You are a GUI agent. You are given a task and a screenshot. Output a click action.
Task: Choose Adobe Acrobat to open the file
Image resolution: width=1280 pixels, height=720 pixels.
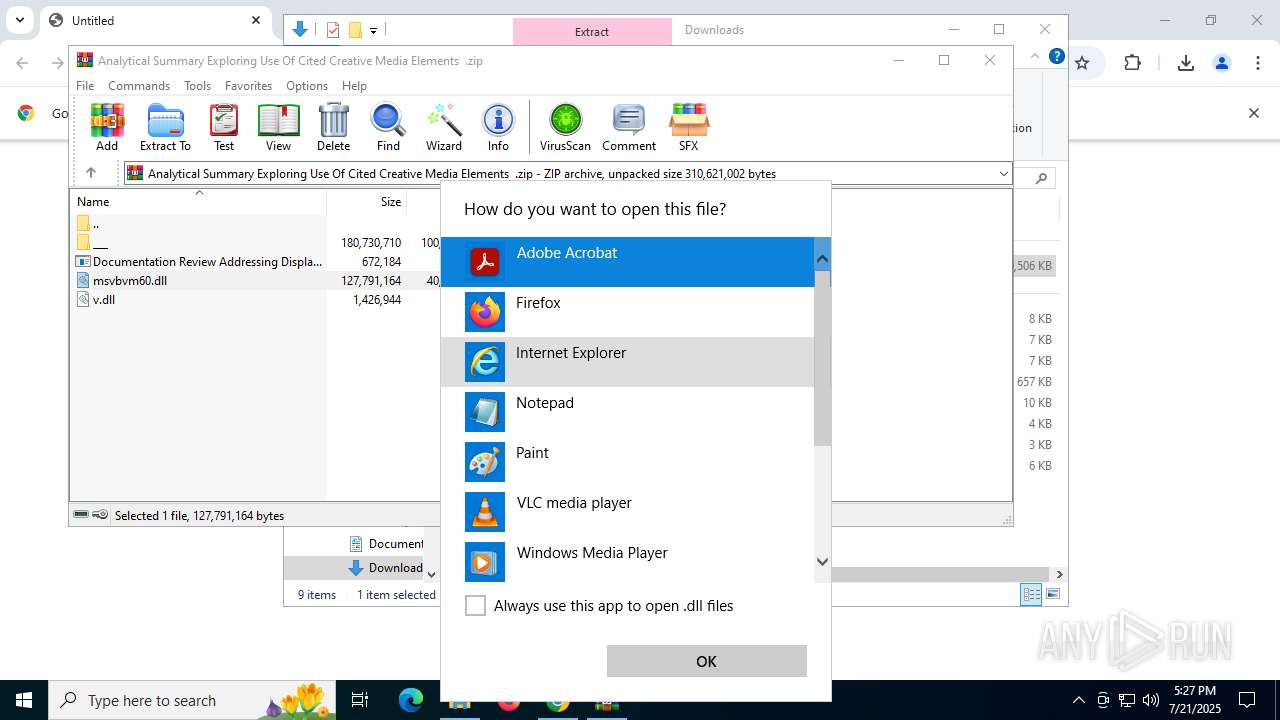tap(628, 262)
